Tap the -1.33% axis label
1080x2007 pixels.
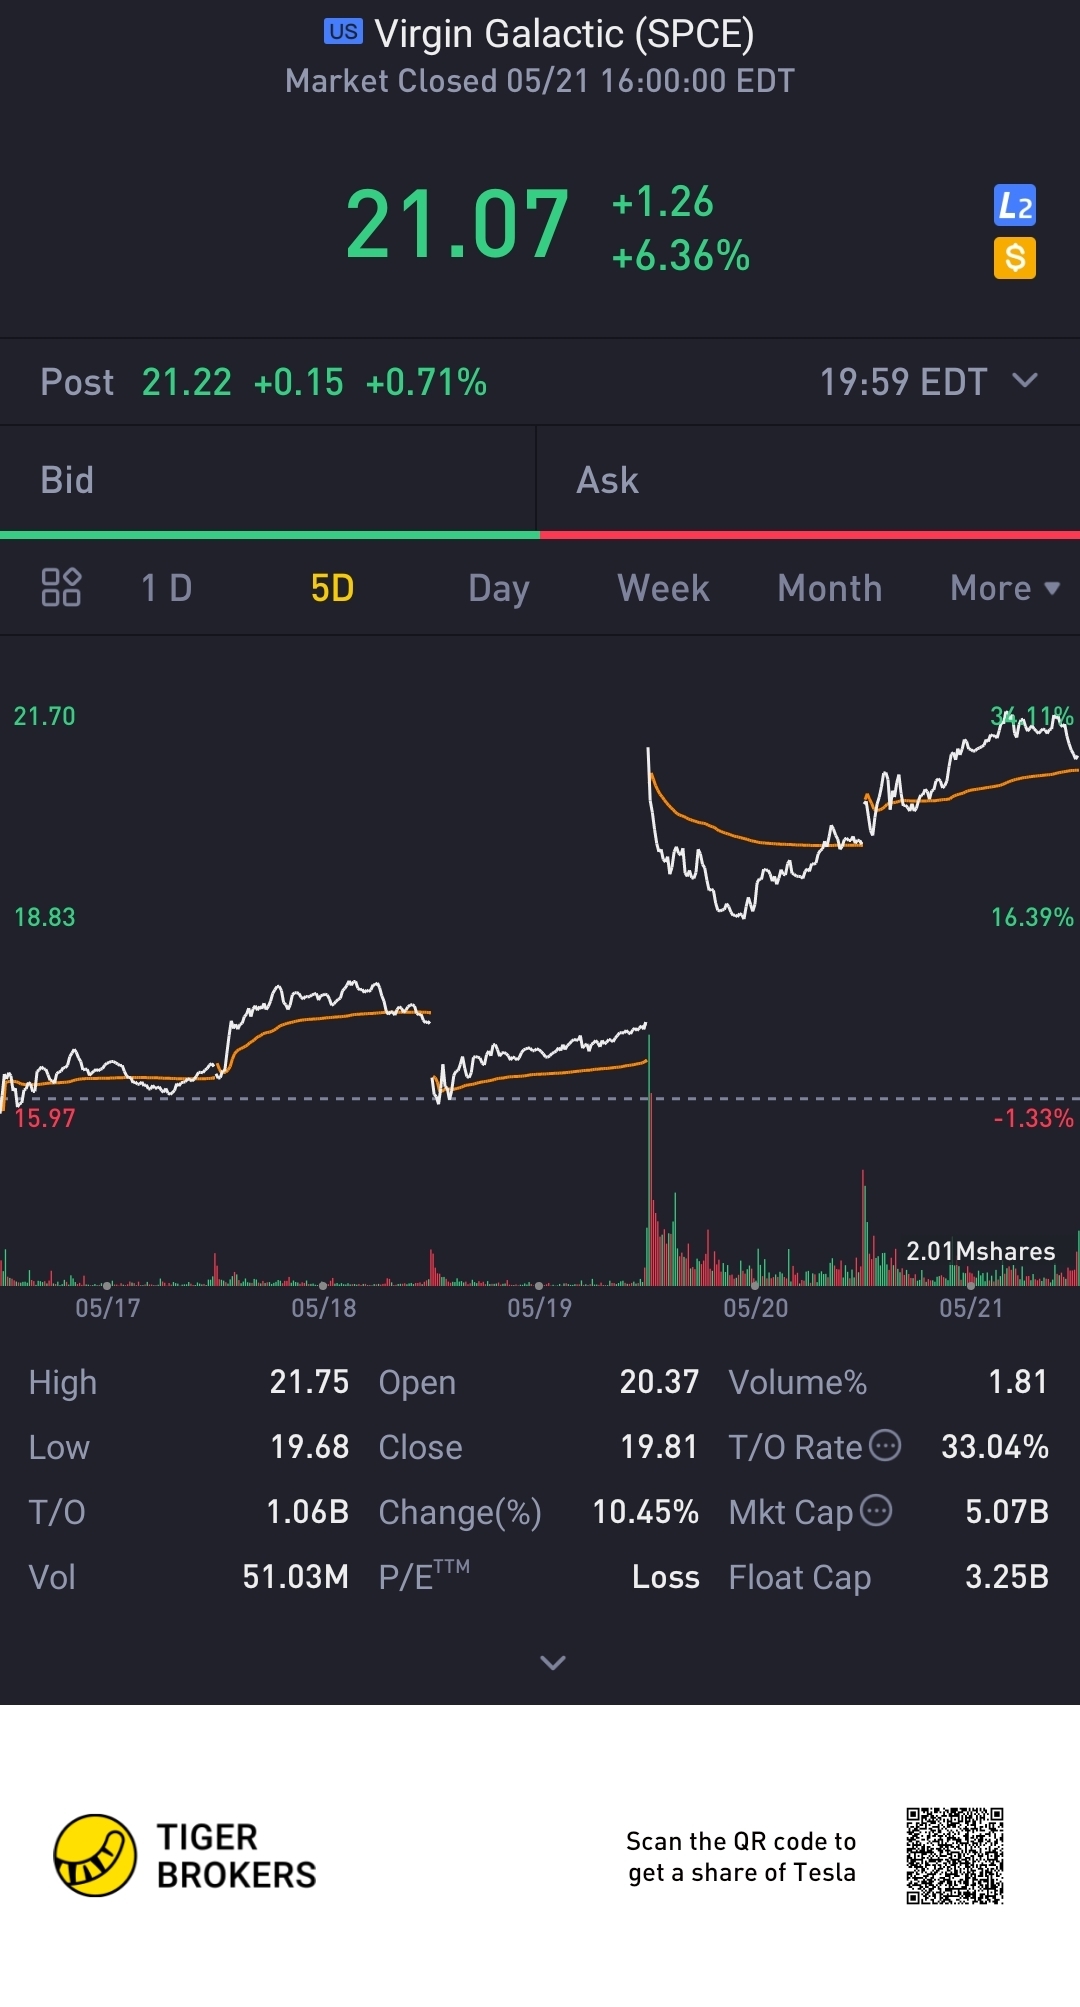(1033, 1118)
